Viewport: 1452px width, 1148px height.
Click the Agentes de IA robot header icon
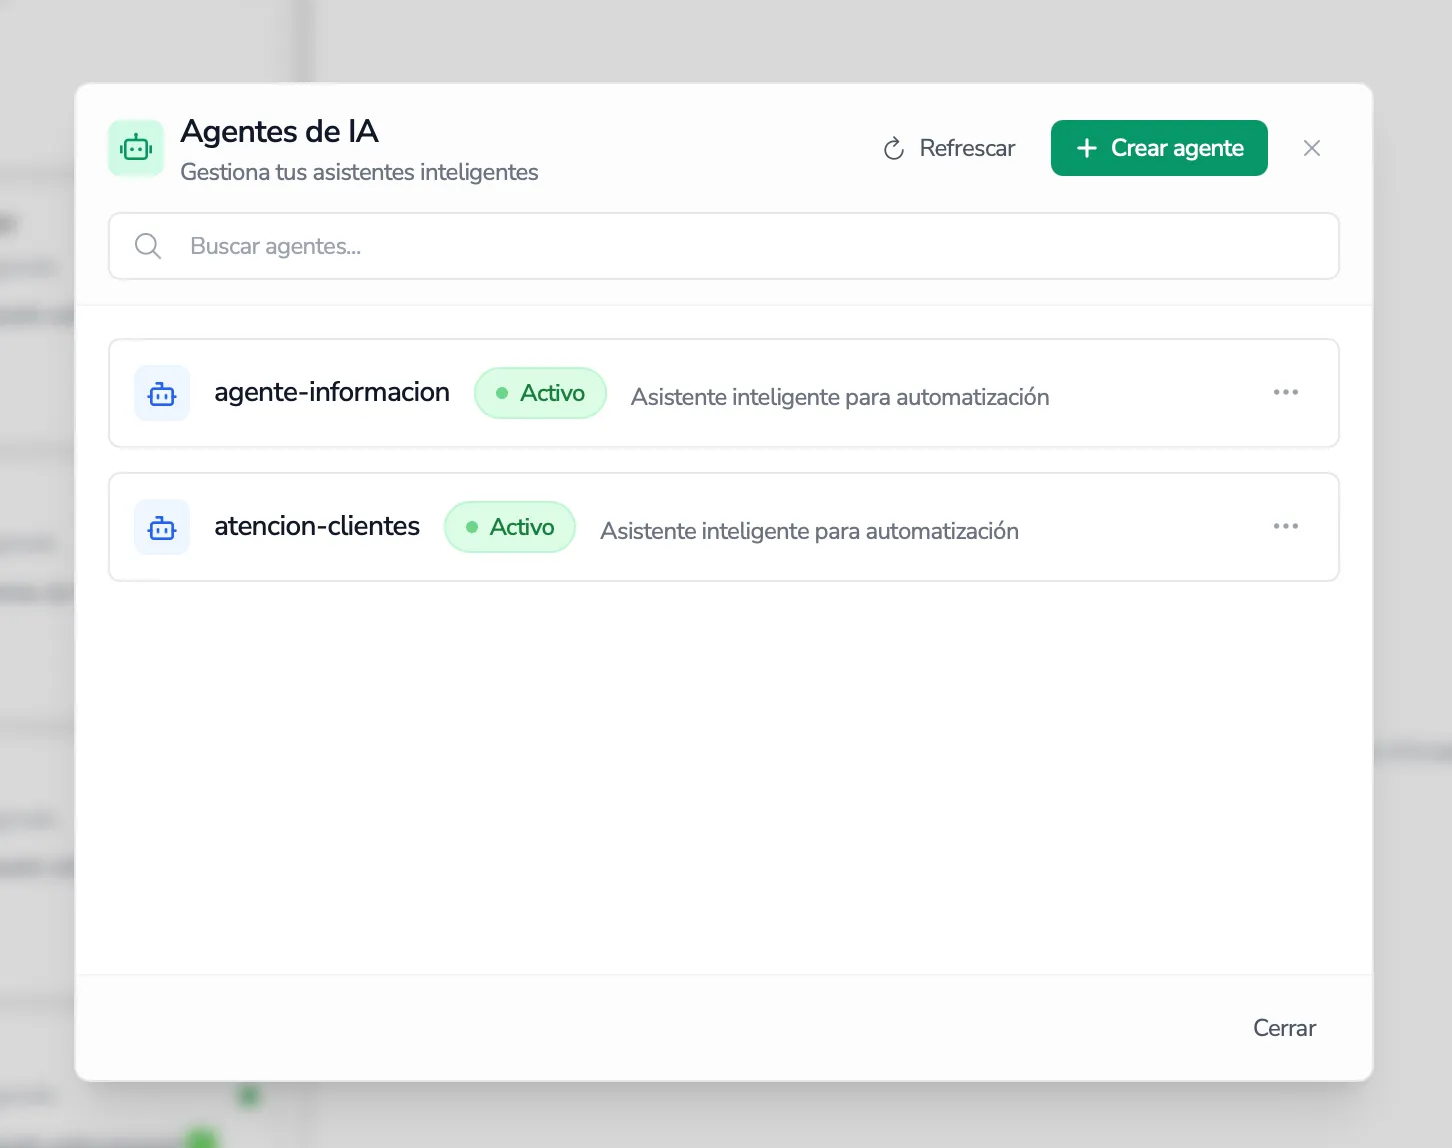[136, 147]
